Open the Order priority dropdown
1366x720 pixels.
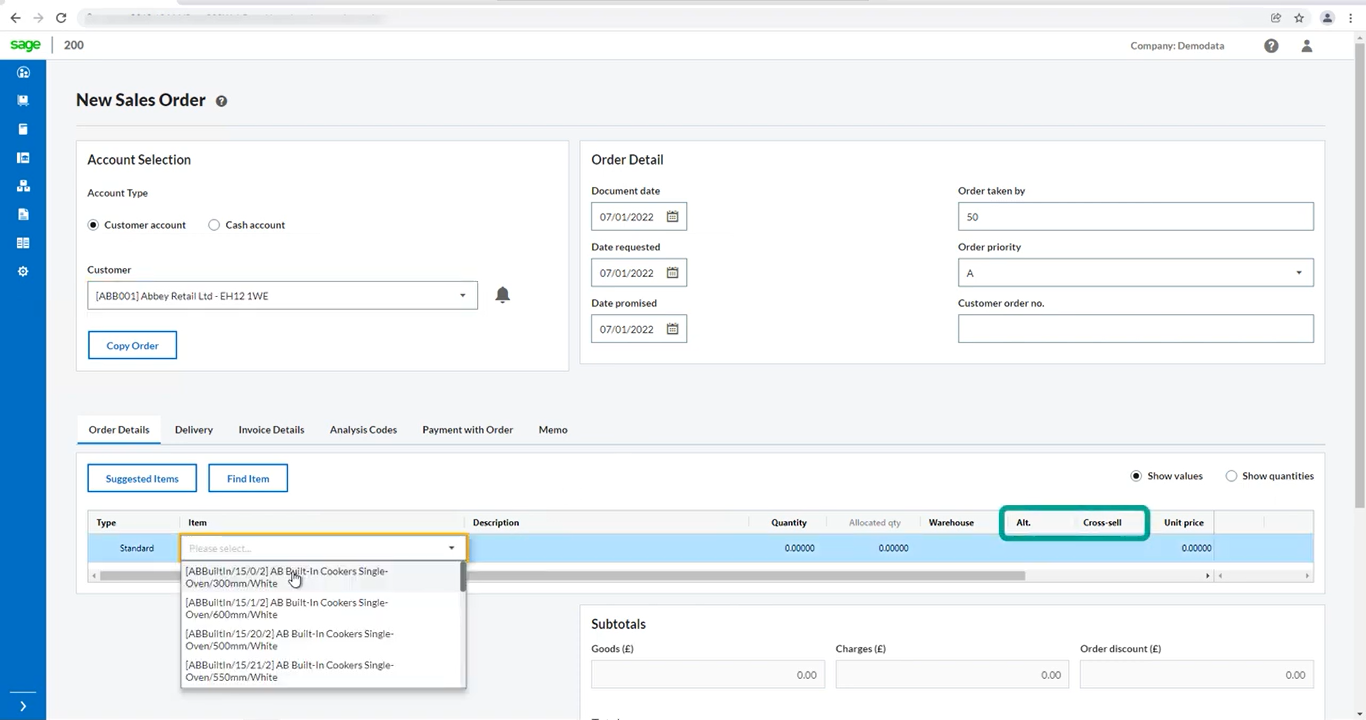coord(1298,272)
